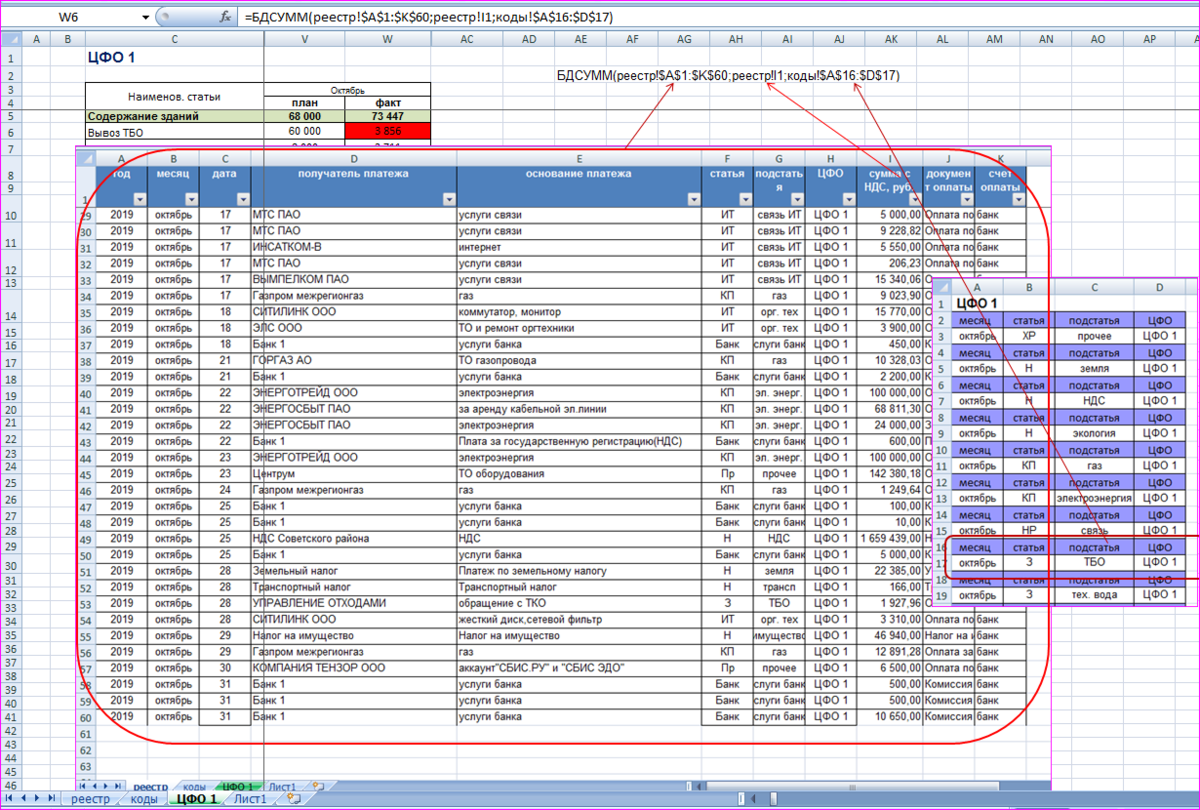Open the документ оплаты filter dropdown
The width and height of the screenshot is (1200, 810).
point(965,199)
